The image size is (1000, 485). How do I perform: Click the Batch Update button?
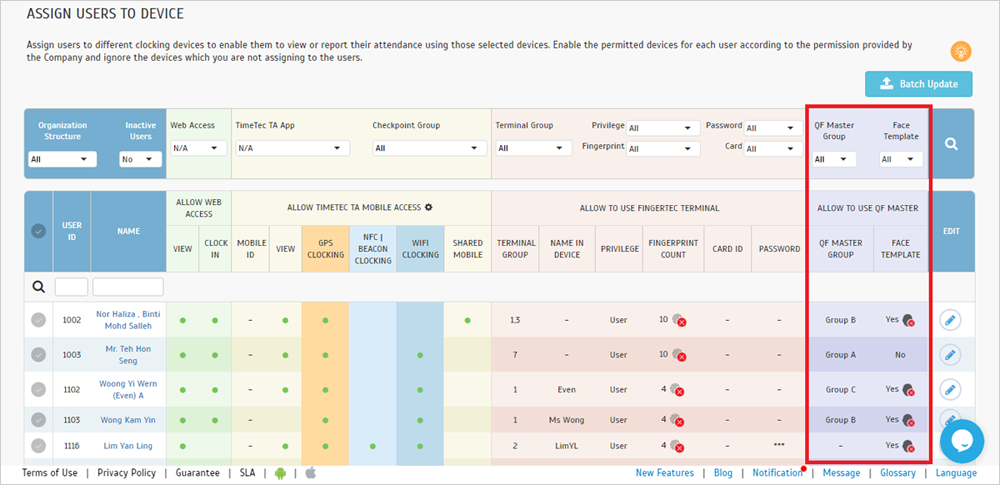(918, 84)
